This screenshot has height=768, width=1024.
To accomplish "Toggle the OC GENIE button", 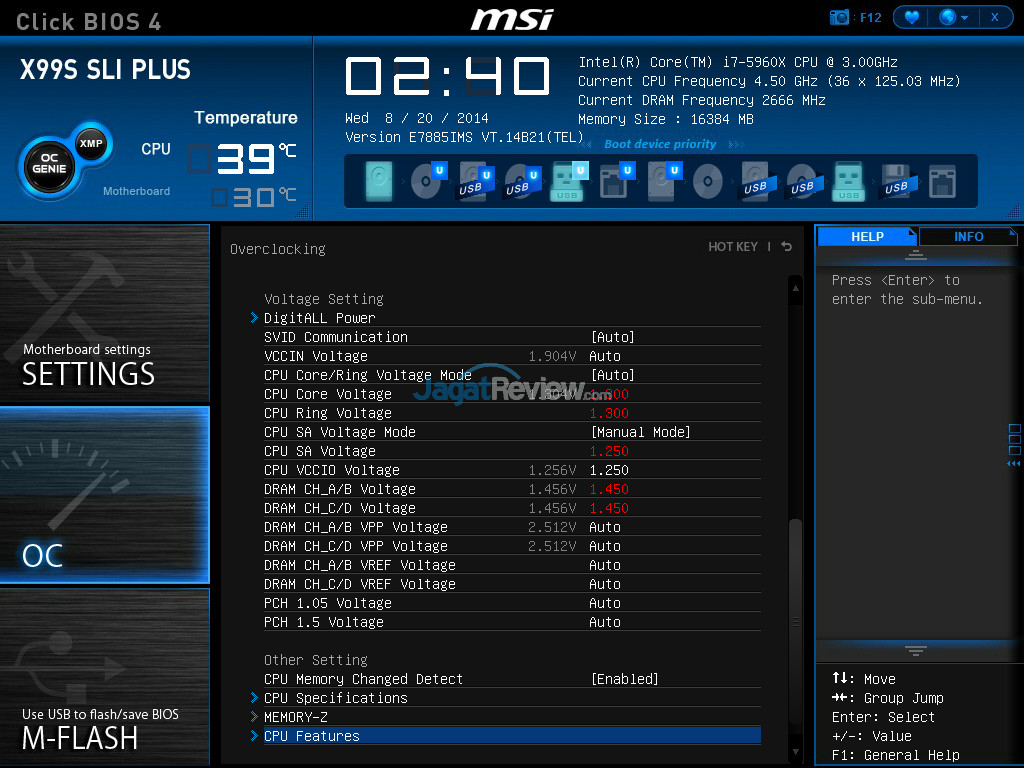I will [x=50, y=168].
